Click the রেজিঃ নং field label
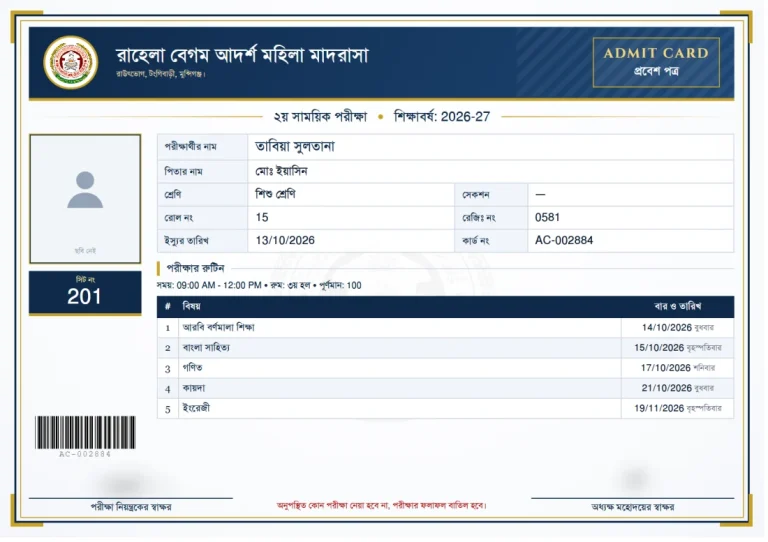Screen dimensions: 768x542 pyautogui.click(x=479, y=218)
